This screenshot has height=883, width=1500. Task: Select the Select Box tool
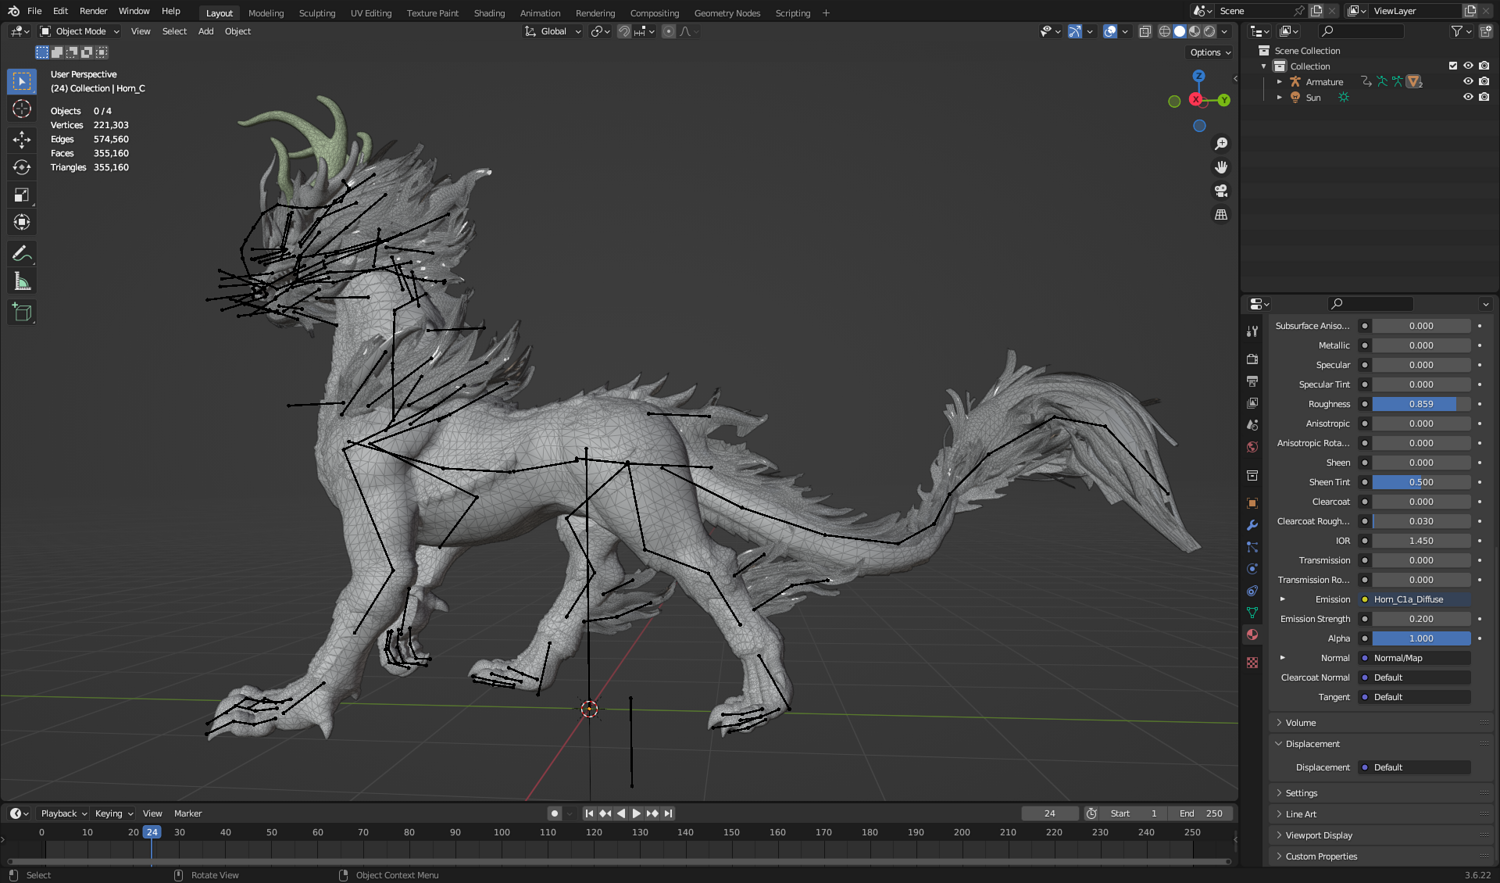coord(22,81)
